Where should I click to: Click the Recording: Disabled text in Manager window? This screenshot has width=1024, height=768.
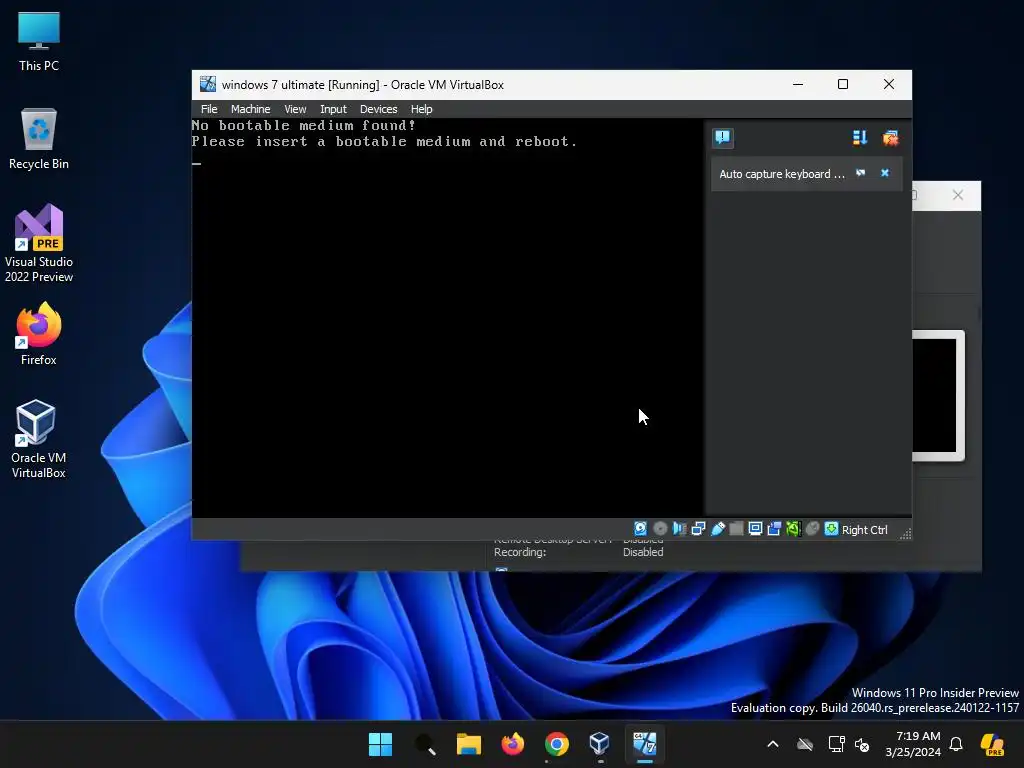579,552
